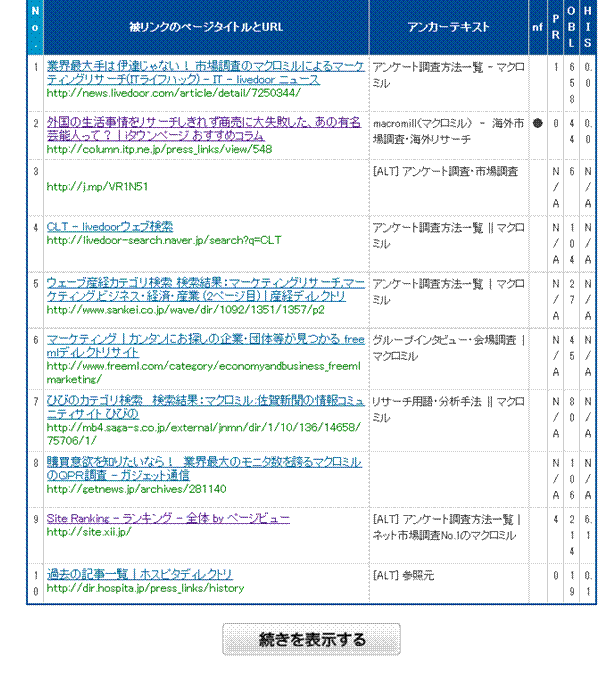Click anchor text 'ネット市場調査No.1のマクロミル' in row 9
604x677 pixels.
pyautogui.click(x=444, y=535)
